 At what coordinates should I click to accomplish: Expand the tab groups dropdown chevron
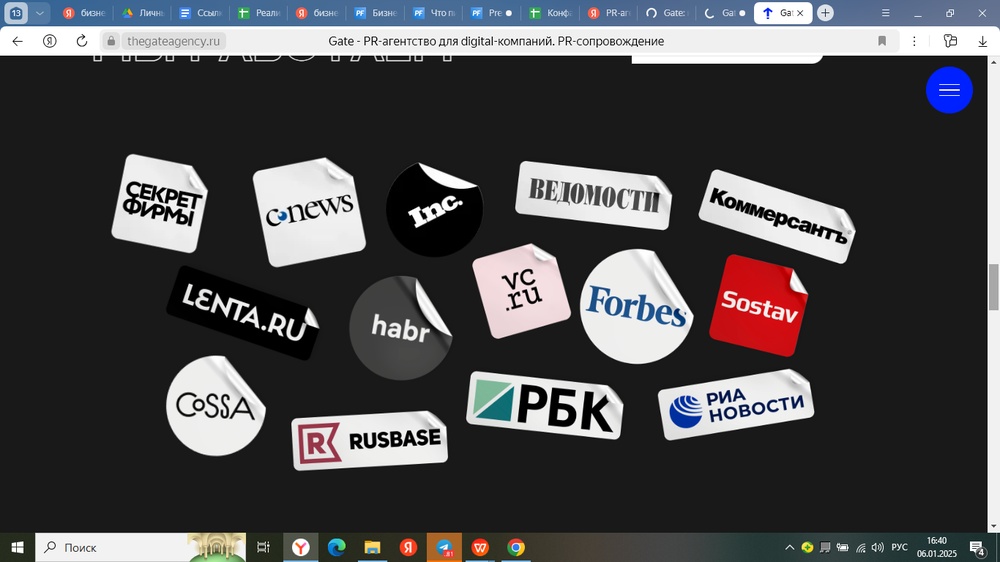pyautogui.click(x=40, y=13)
